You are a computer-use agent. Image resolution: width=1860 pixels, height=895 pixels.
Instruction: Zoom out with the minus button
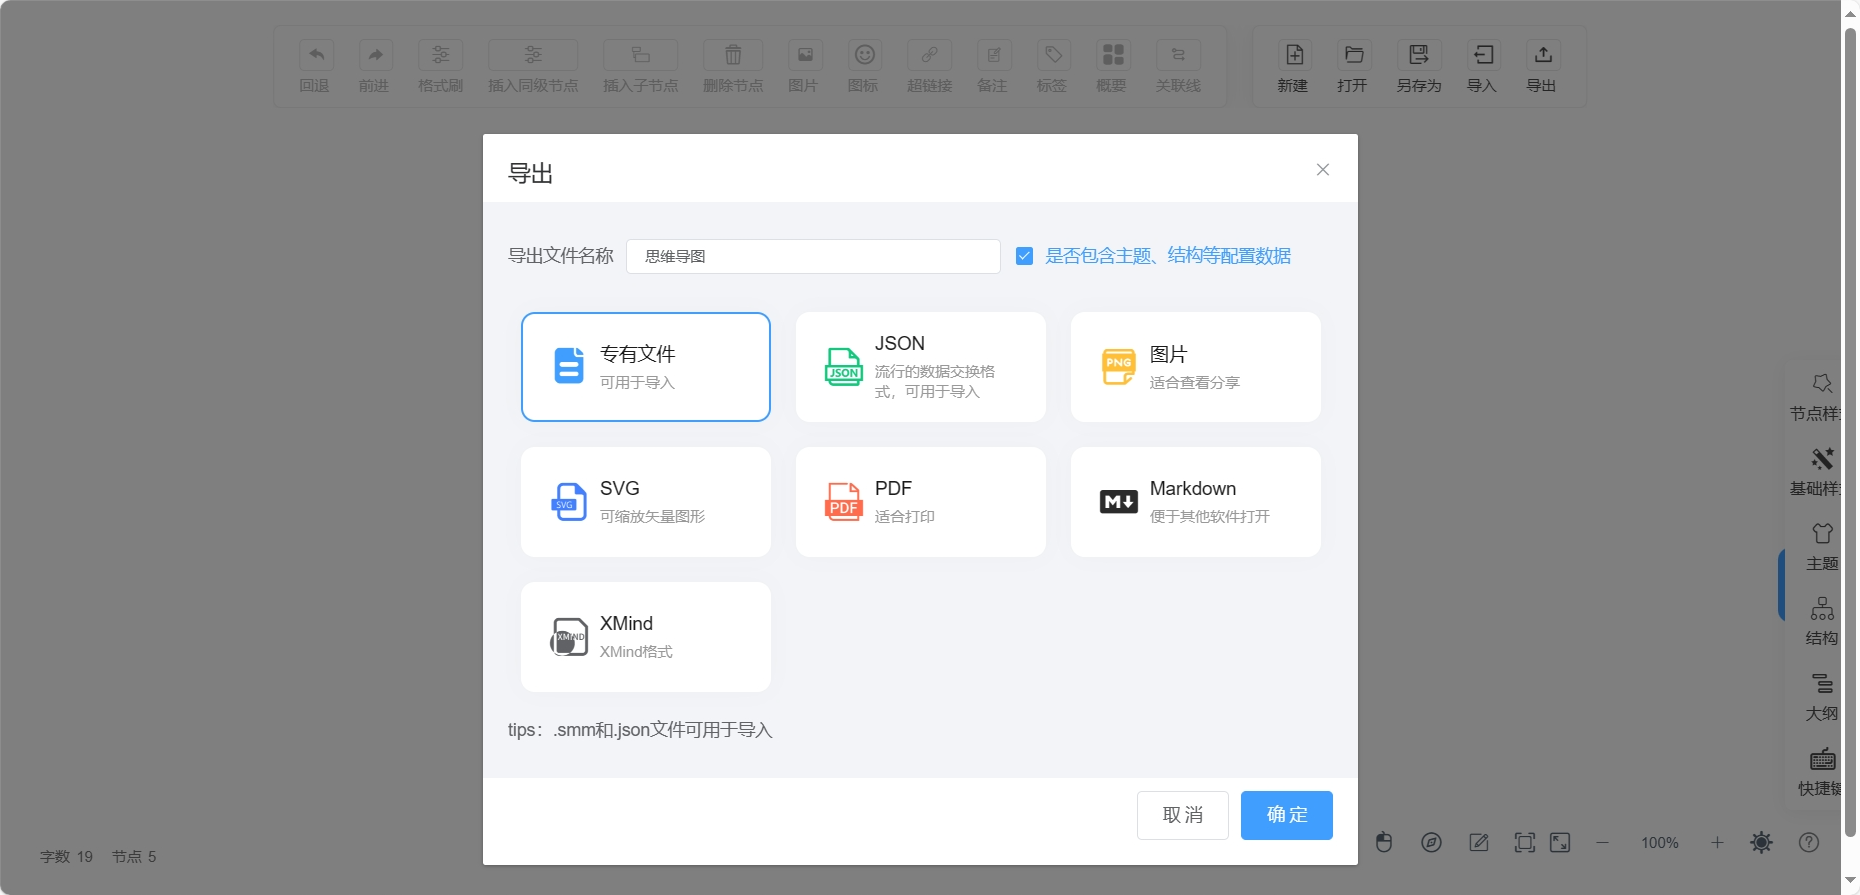click(x=1603, y=843)
